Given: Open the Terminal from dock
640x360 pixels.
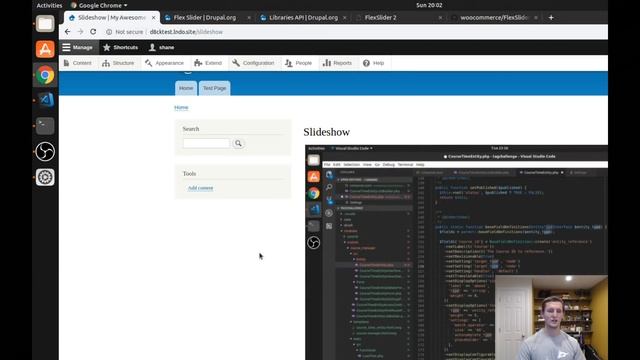Looking at the screenshot, I should pos(45,126).
